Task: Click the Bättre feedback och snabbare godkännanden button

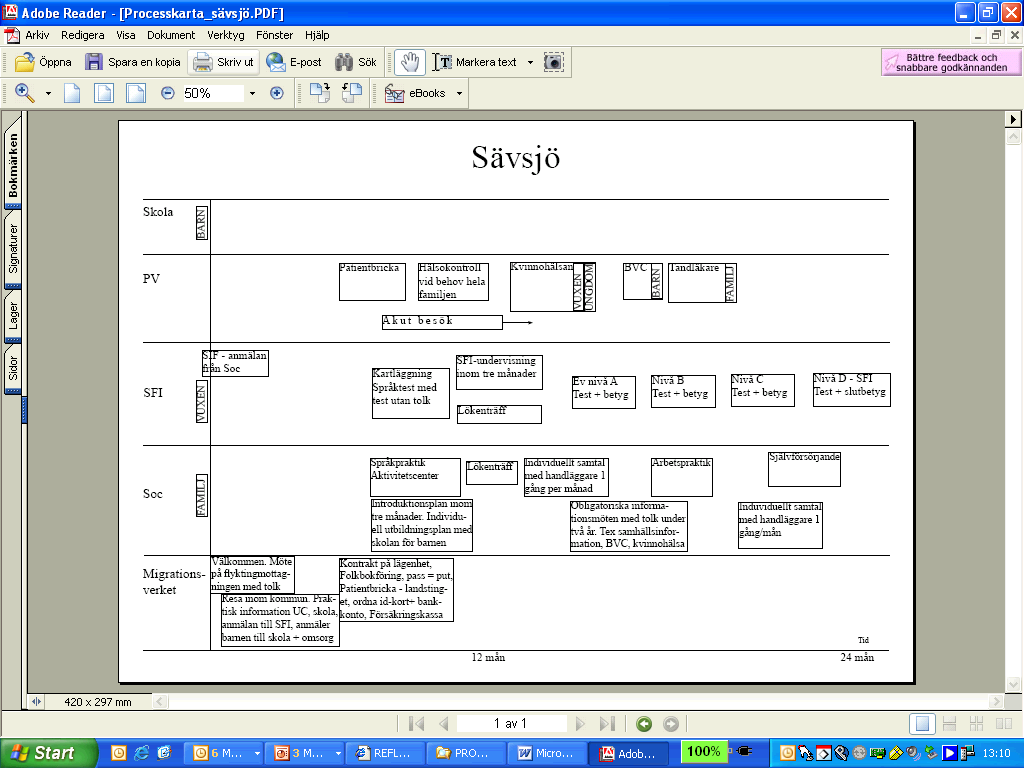Action: tap(951, 62)
